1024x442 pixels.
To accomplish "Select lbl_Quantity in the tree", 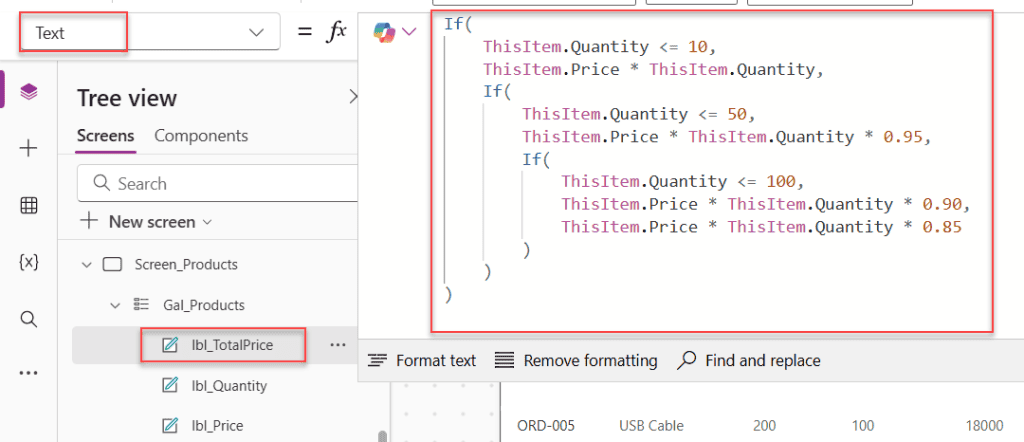I will tap(229, 386).
